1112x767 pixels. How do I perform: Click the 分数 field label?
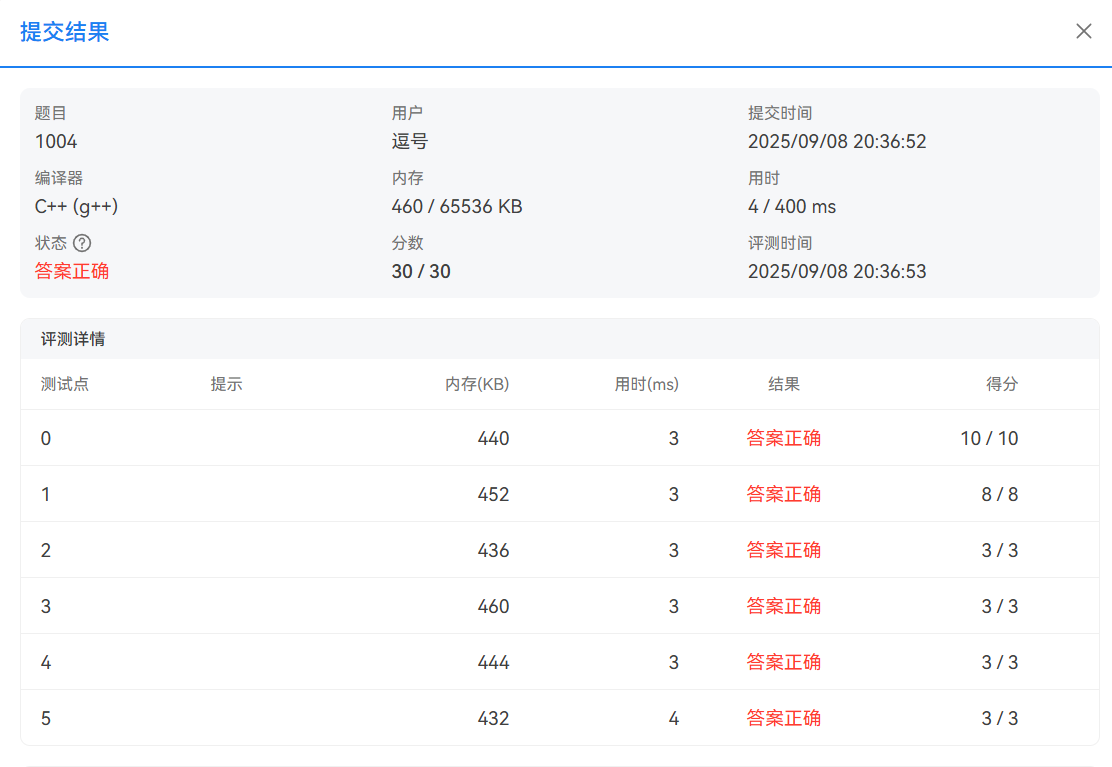click(407, 243)
